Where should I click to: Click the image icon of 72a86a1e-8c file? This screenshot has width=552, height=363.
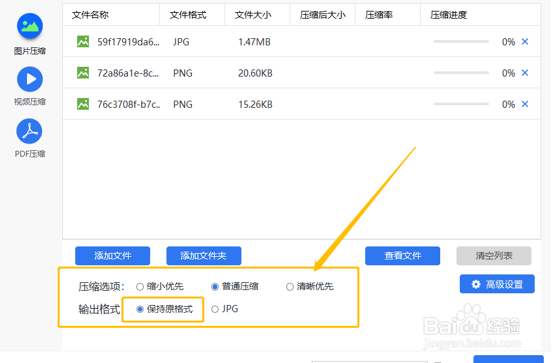pyautogui.click(x=83, y=73)
